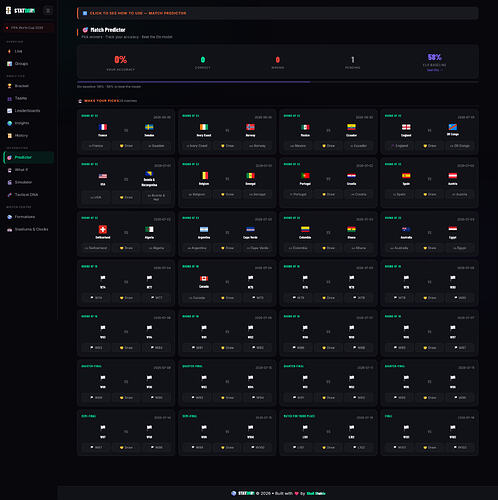Screen dimensions: 498x500
Task: Open the Leaderboards sidebar icon
Action: tap(10, 111)
